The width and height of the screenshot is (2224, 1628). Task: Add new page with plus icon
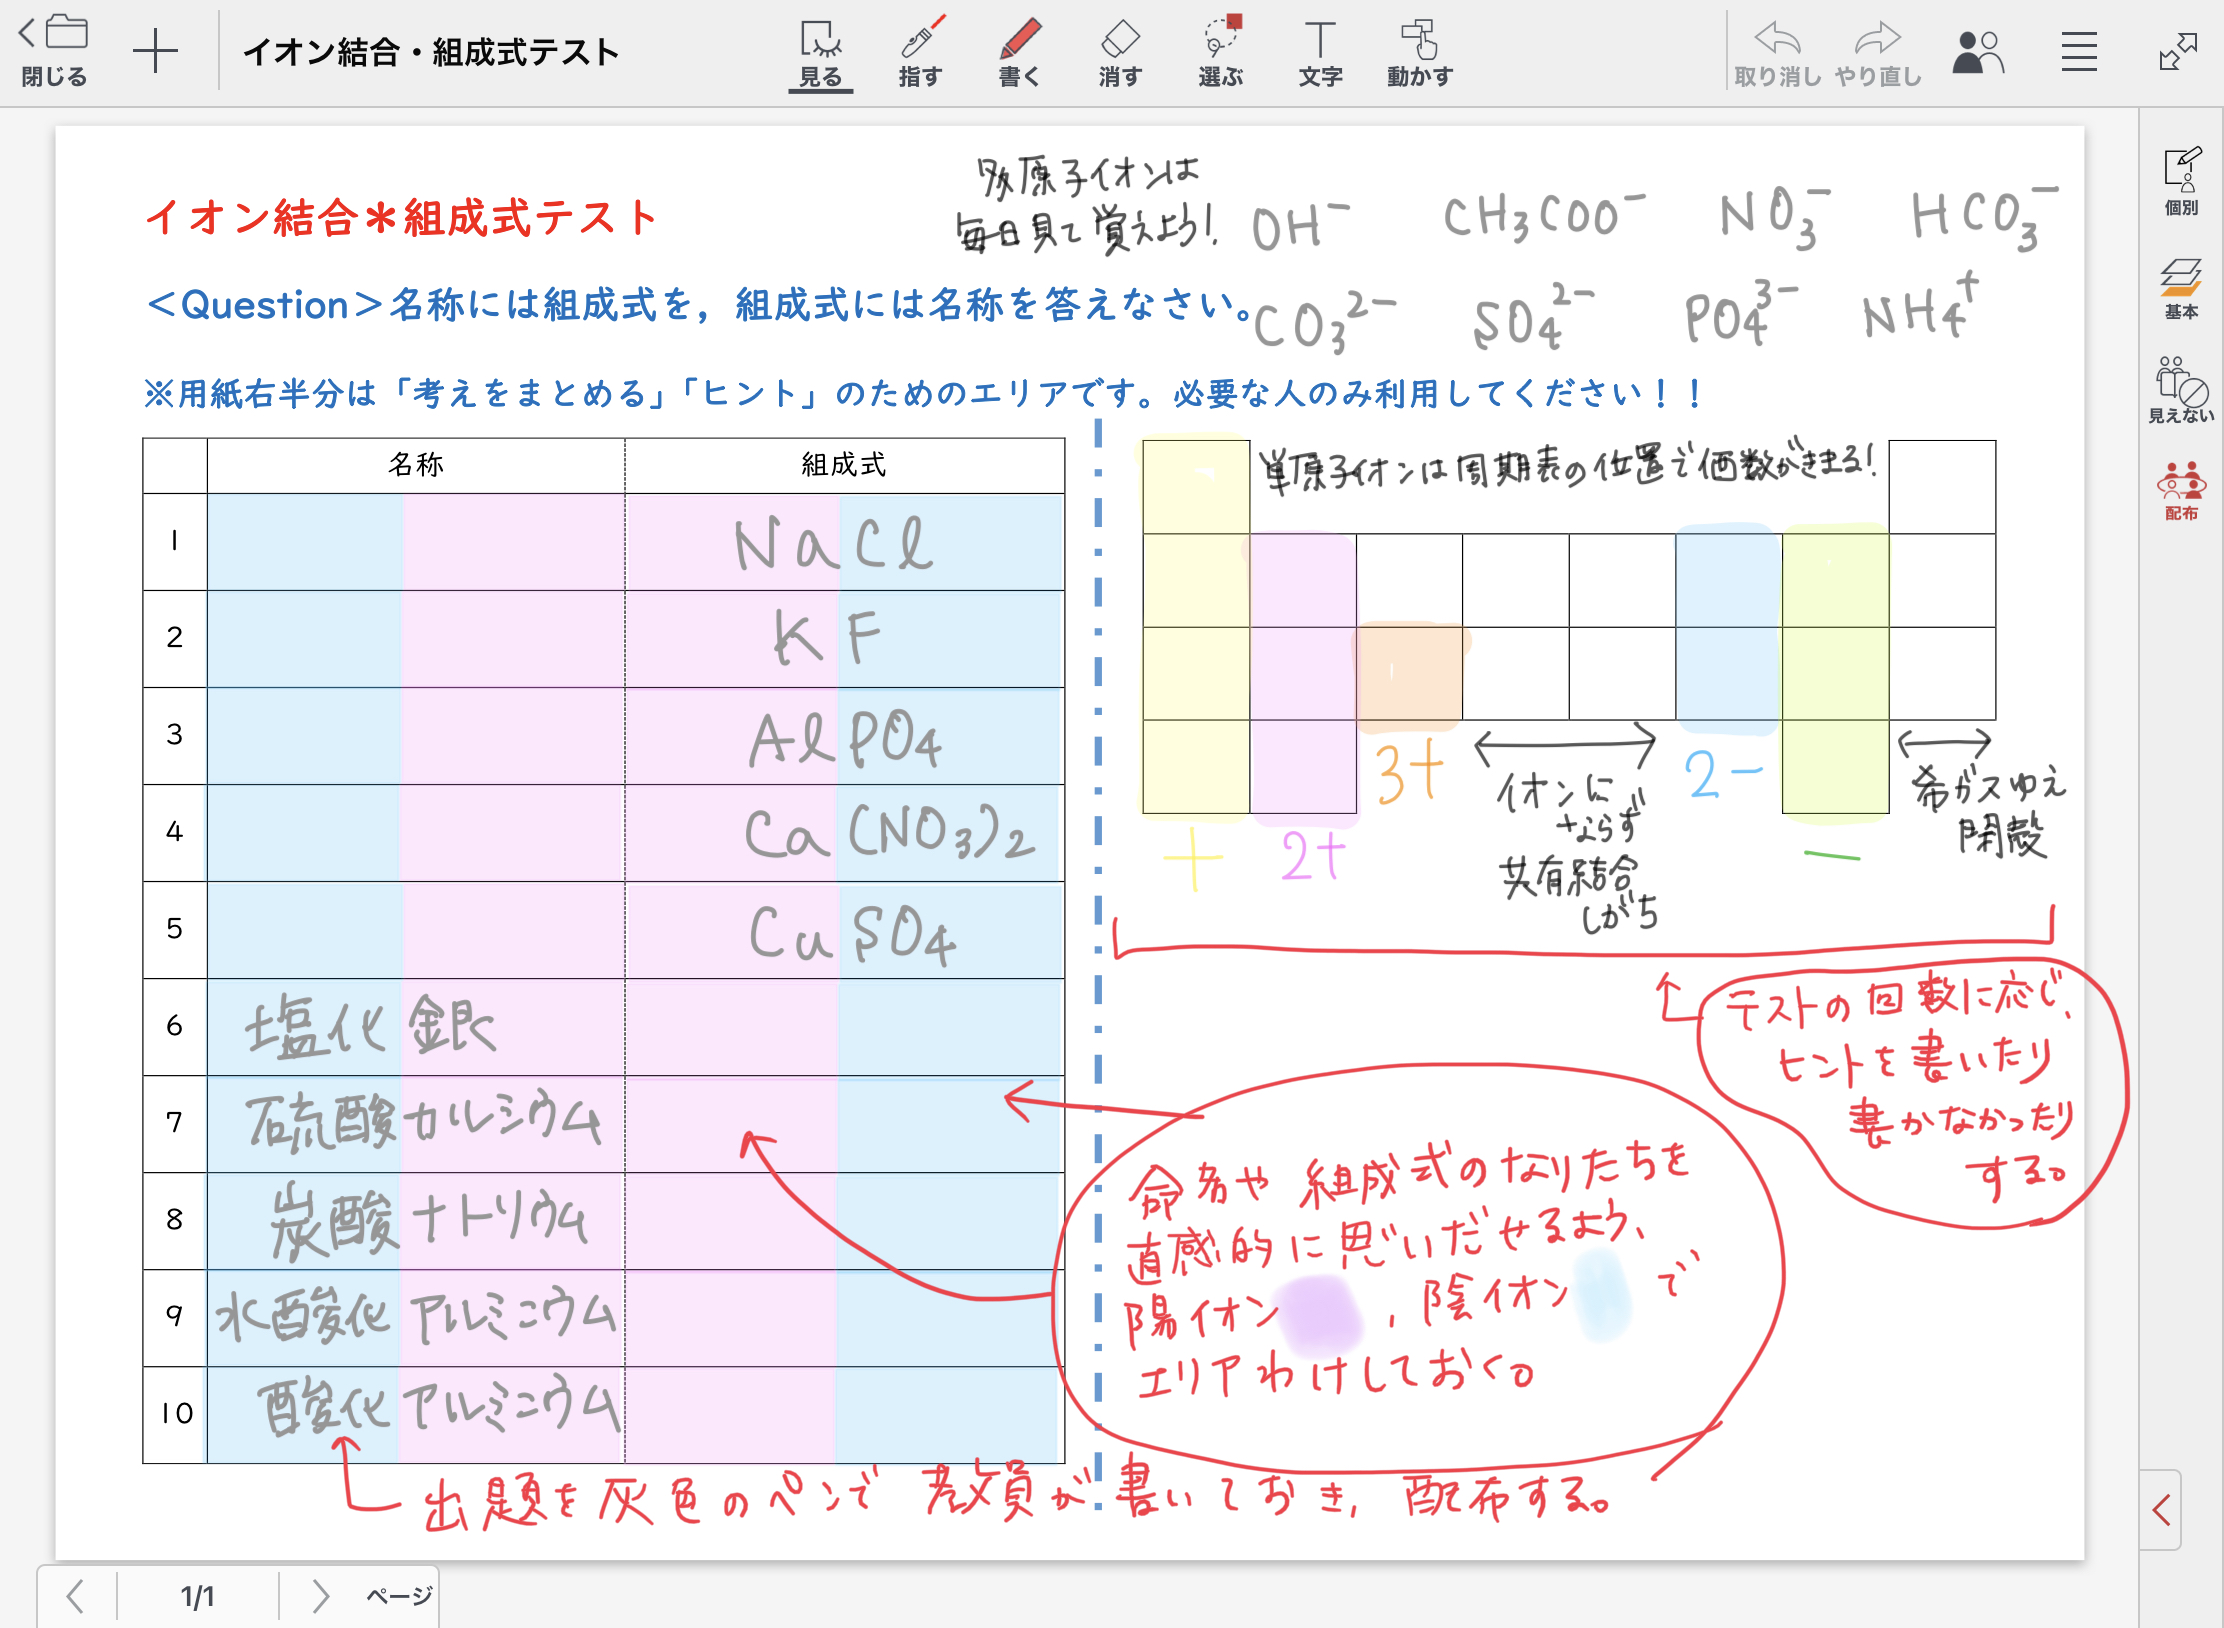155,52
